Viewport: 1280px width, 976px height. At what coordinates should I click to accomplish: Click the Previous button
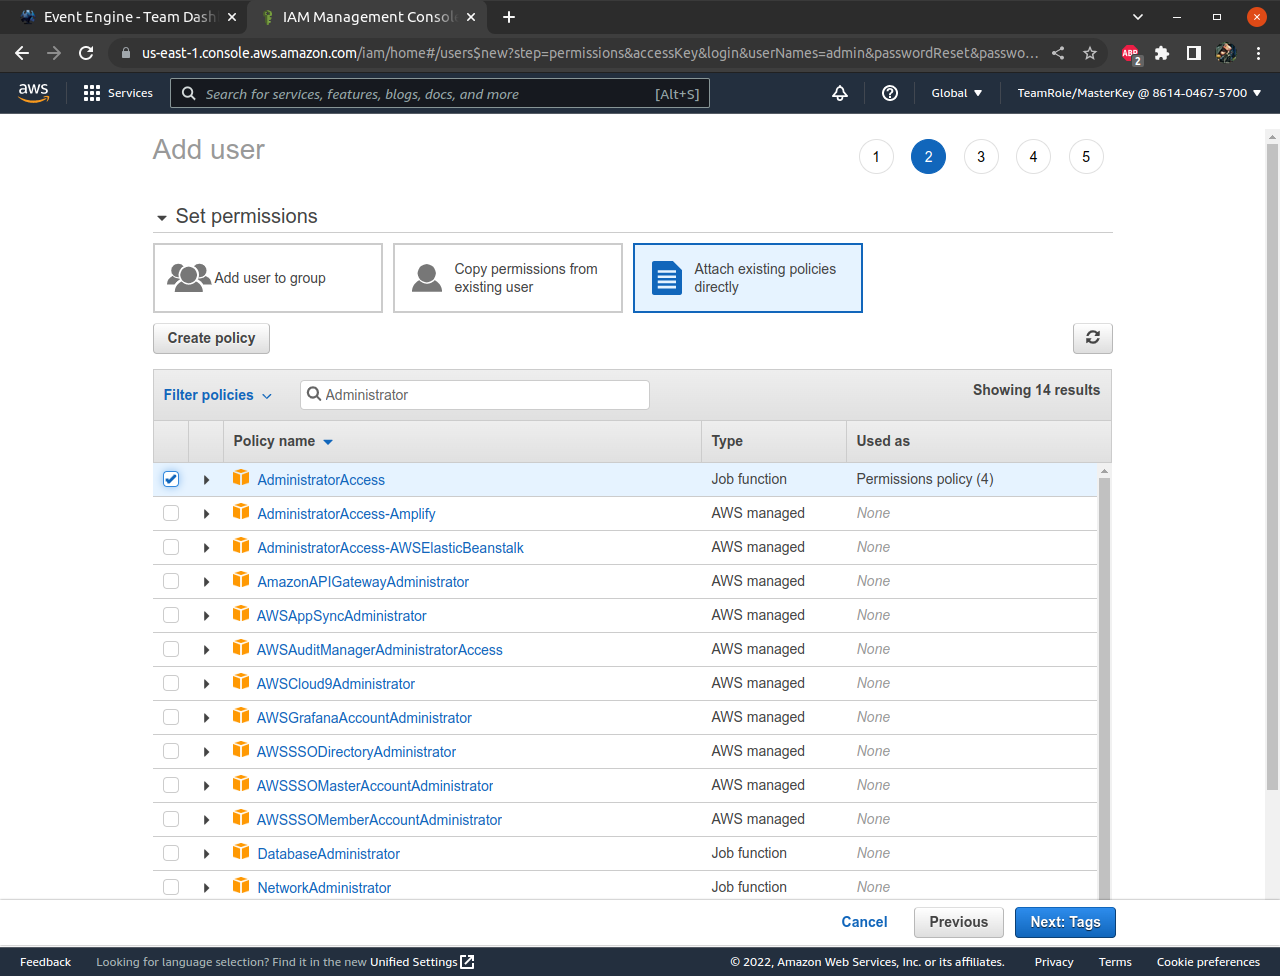(959, 922)
